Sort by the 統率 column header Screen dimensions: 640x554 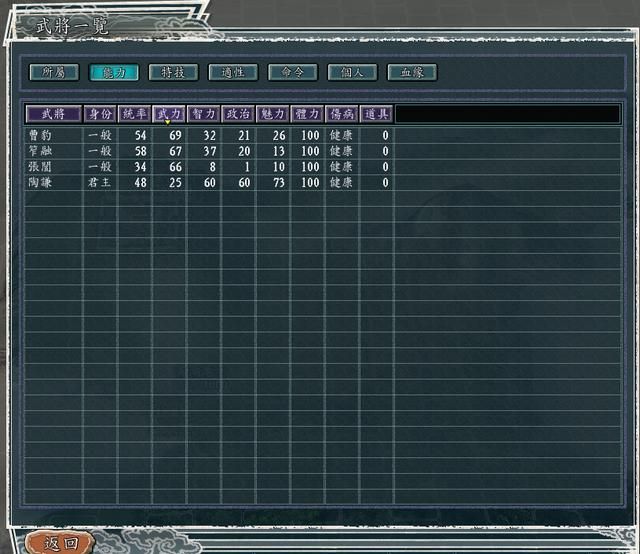[135, 114]
